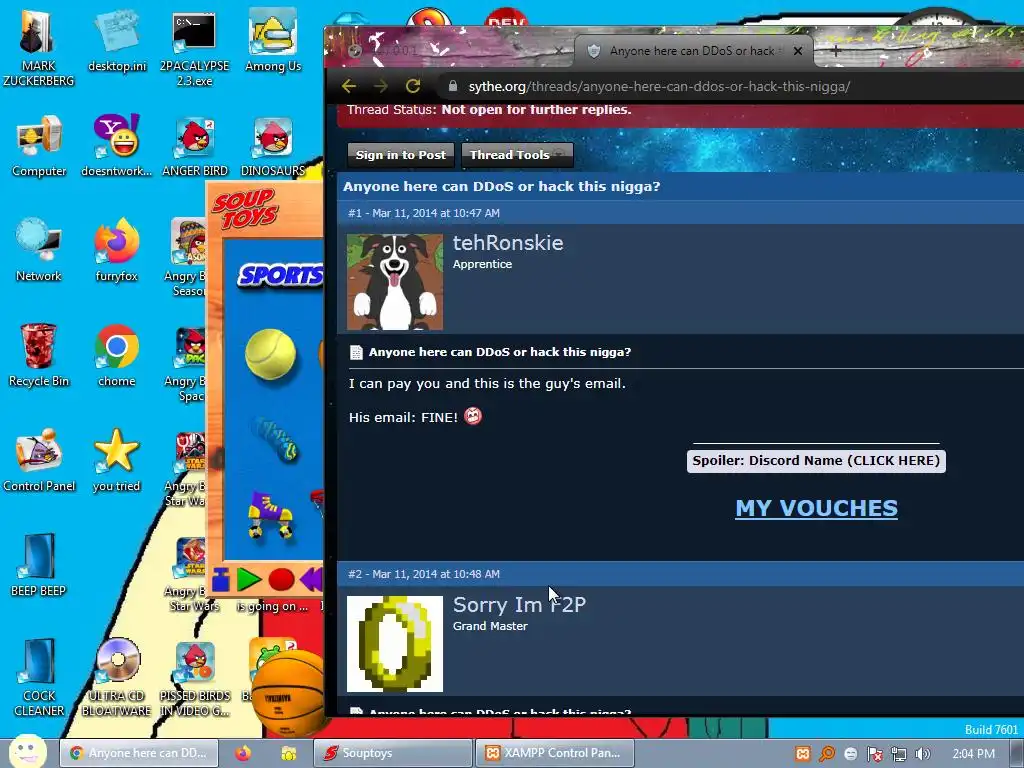Click the thread title heading text
The height and width of the screenshot is (768, 1024).
pos(502,186)
